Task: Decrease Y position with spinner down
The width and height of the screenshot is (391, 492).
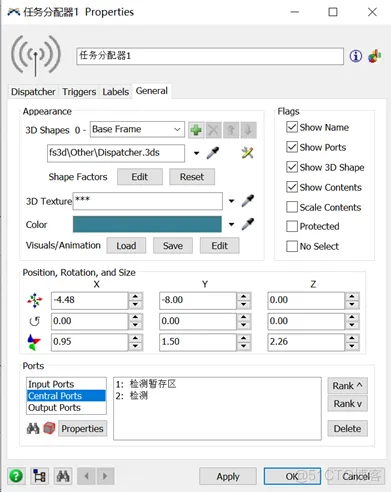Action: coord(244,305)
